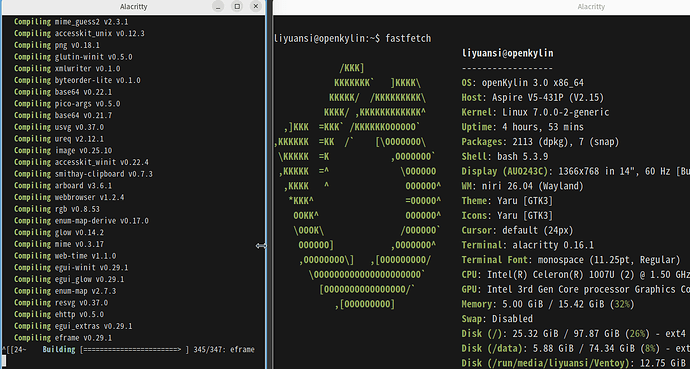The image size is (690, 369).
Task: Click the 'Disk (/): 25.32 GiB' line
Action: (x=574, y=334)
